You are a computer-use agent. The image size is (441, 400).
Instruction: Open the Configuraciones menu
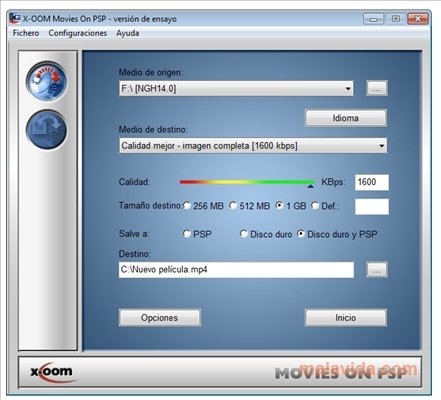pyautogui.click(x=78, y=33)
